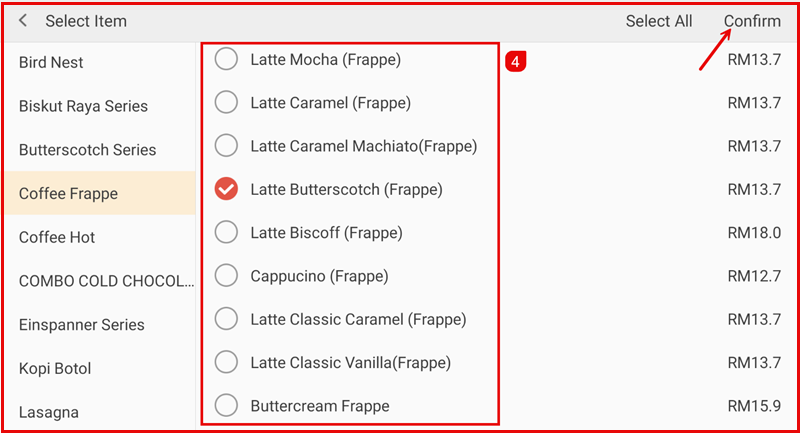Select the Latte Caramel (Frappe) radio button

tap(227, 102)
